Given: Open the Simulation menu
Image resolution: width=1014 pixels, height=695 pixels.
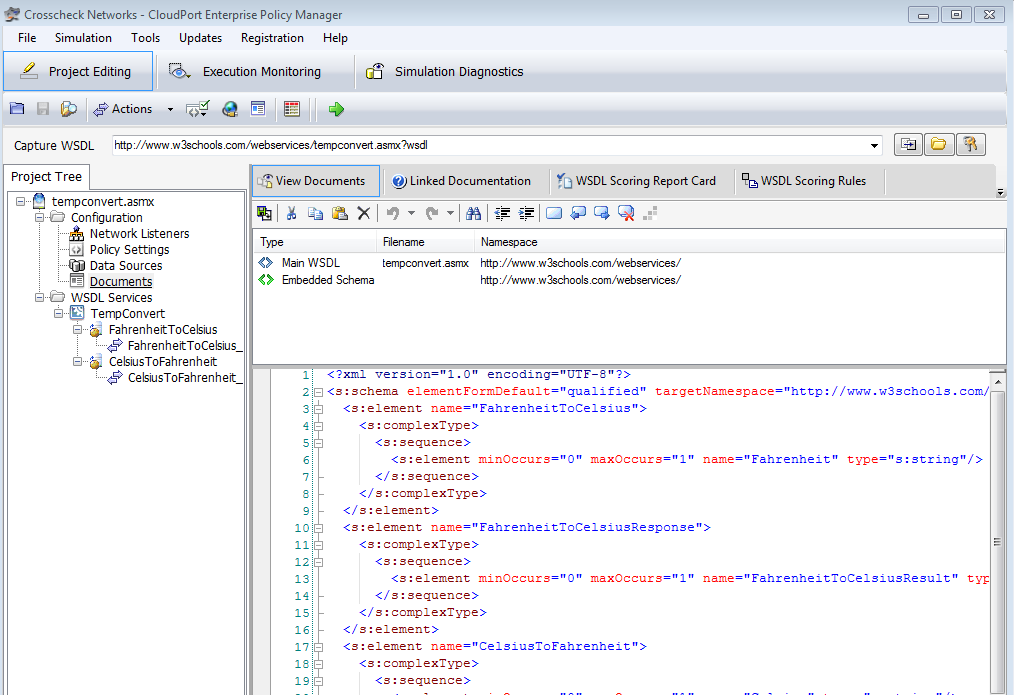Looking at the screenshot, I should click(x=83, y=38).
